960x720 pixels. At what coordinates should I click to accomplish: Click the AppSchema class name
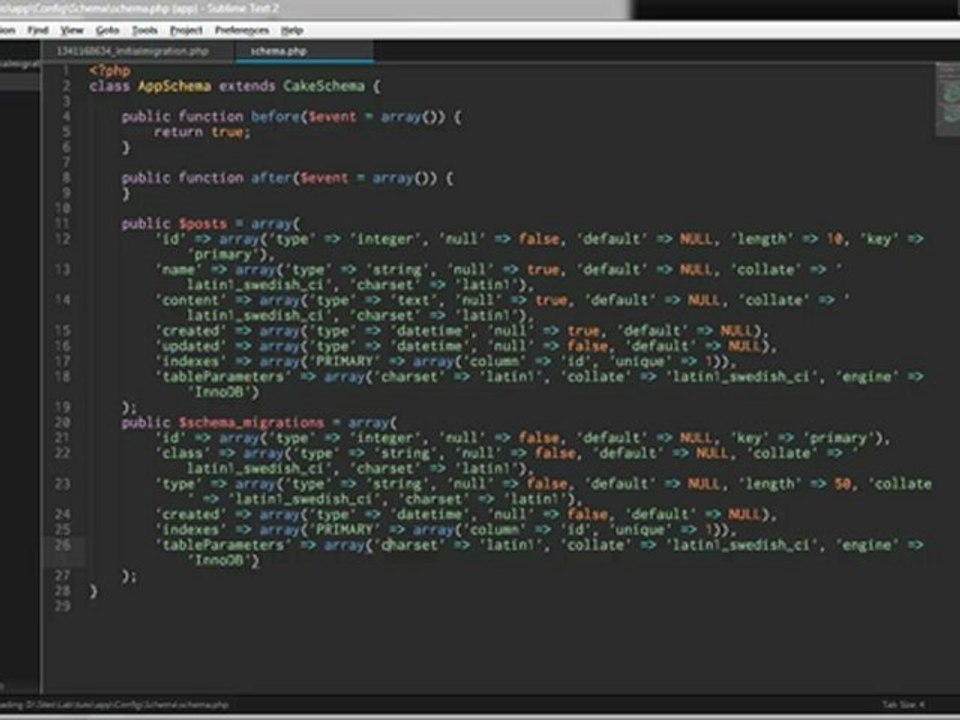[x=174, y=86]
